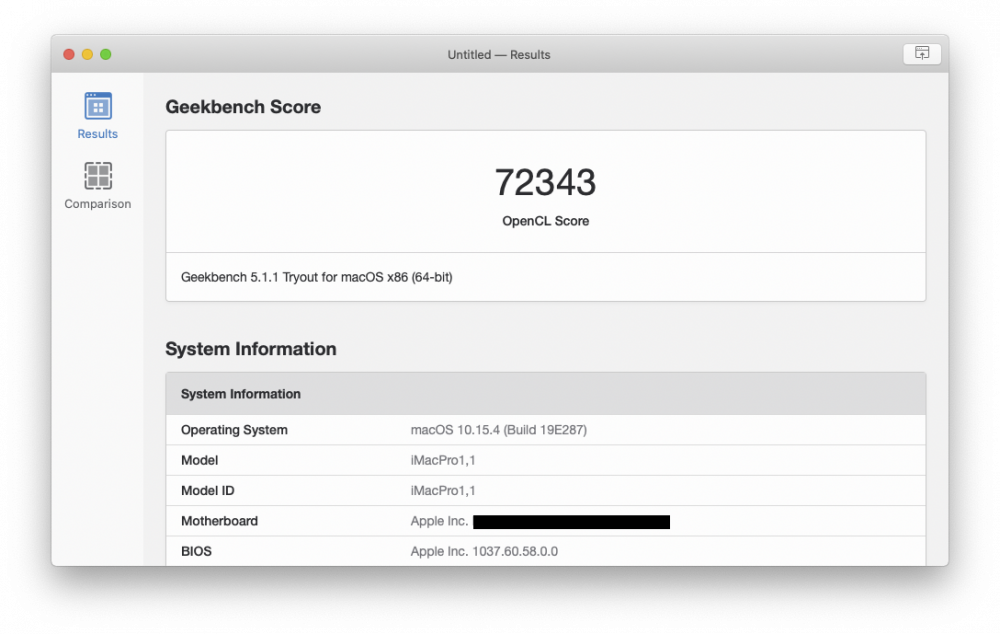This screenshot has height=634, width=1000.
Task: Select the macOS 10.15.4 (Build 19E287) value
Action: (499, 430)
